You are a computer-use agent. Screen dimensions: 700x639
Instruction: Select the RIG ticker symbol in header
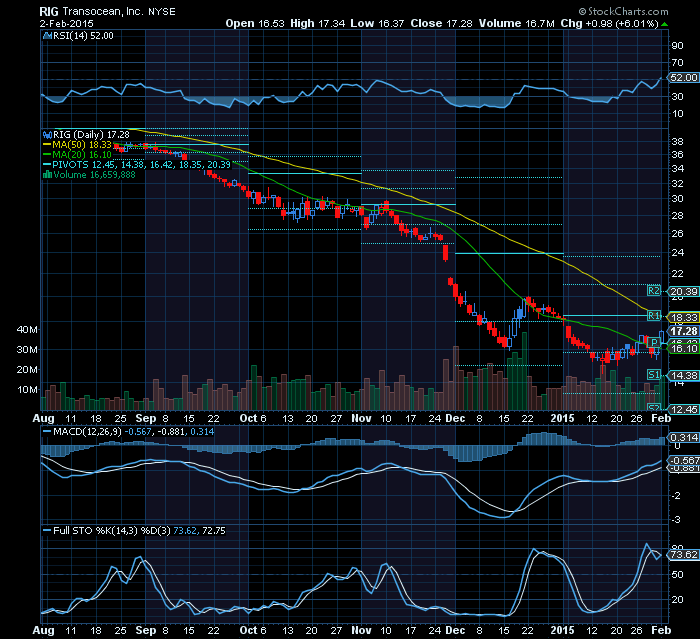pyautogui.click(x=49, y=12)
